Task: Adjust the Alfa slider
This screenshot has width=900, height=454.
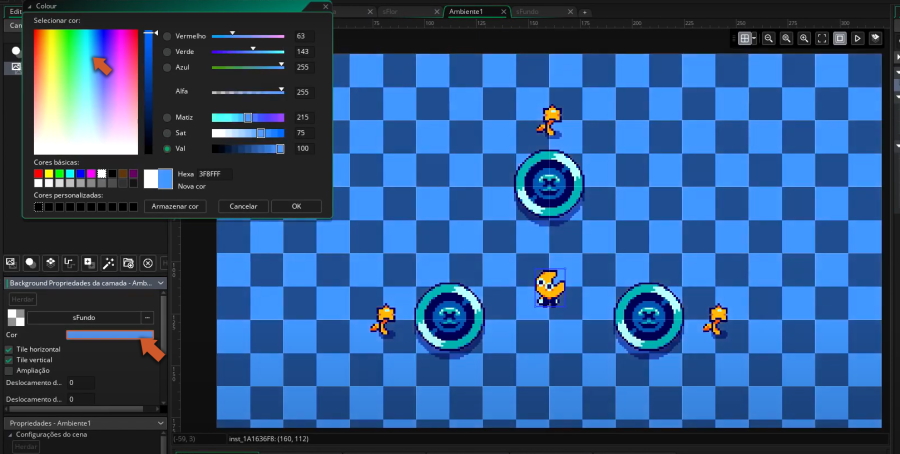Action: coord(248,92)
